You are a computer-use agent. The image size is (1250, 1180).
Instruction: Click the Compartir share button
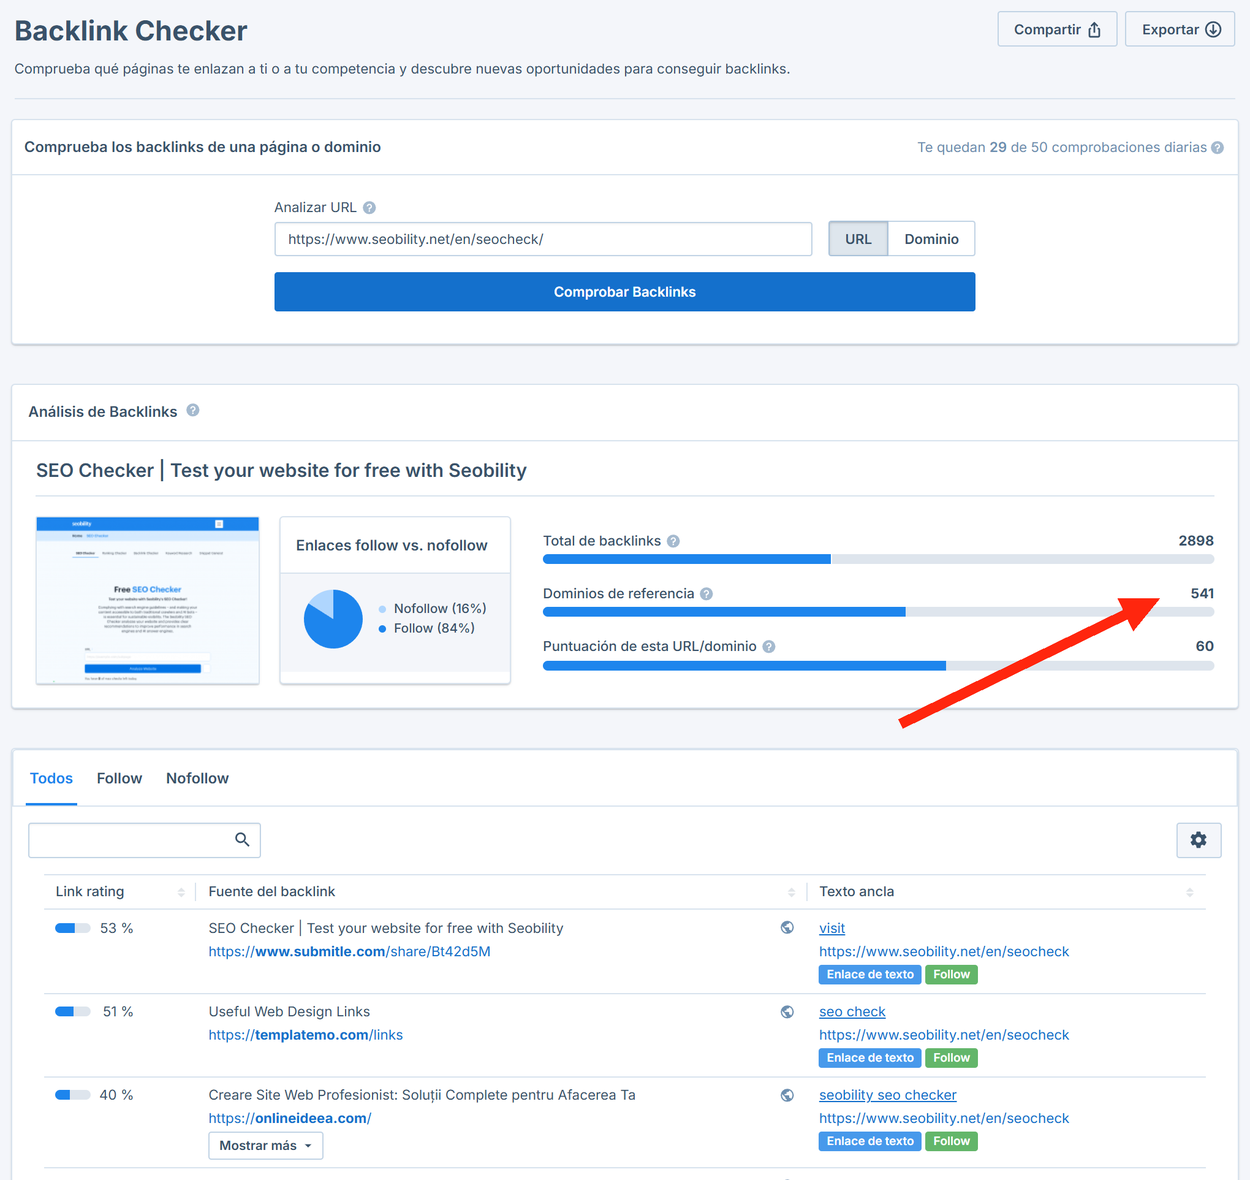(1057, 29)
